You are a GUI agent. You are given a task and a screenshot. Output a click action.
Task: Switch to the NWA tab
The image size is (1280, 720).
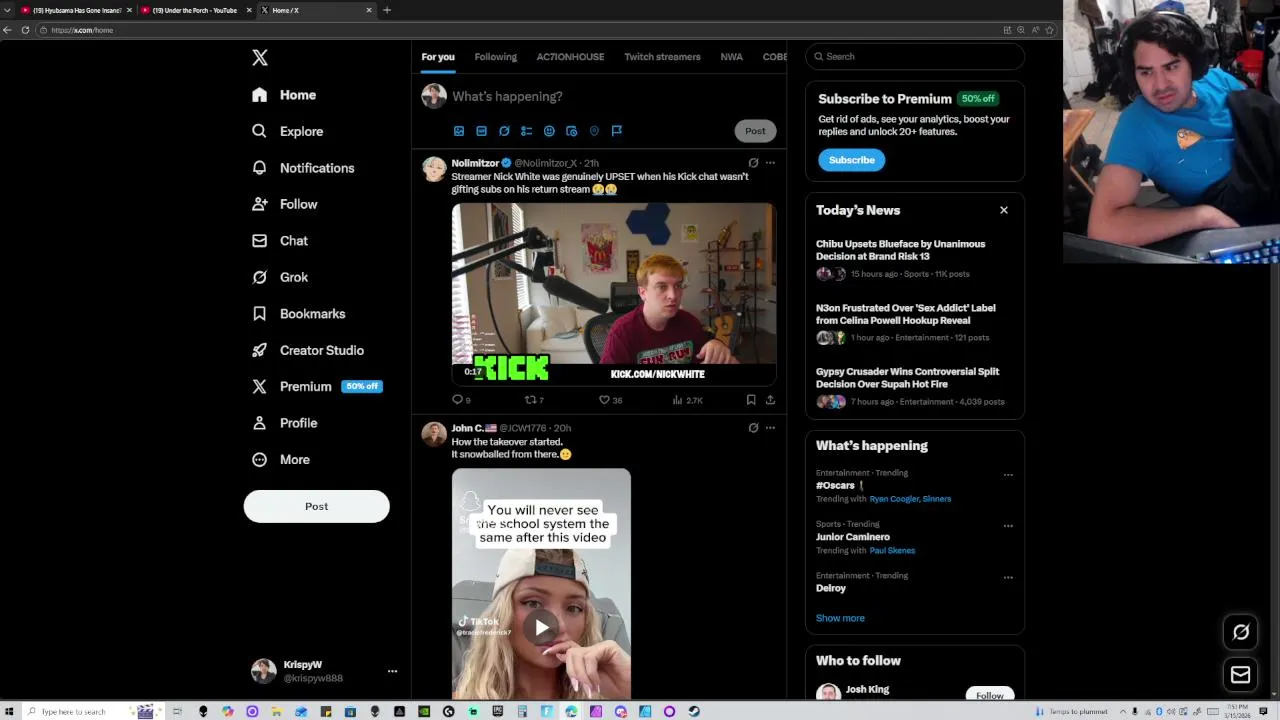pos(731,57)
